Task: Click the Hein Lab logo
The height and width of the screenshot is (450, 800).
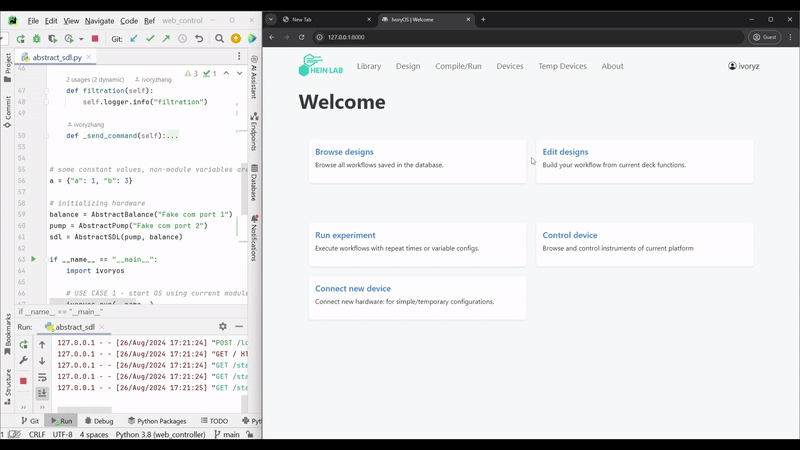Action: pos(321,65)
